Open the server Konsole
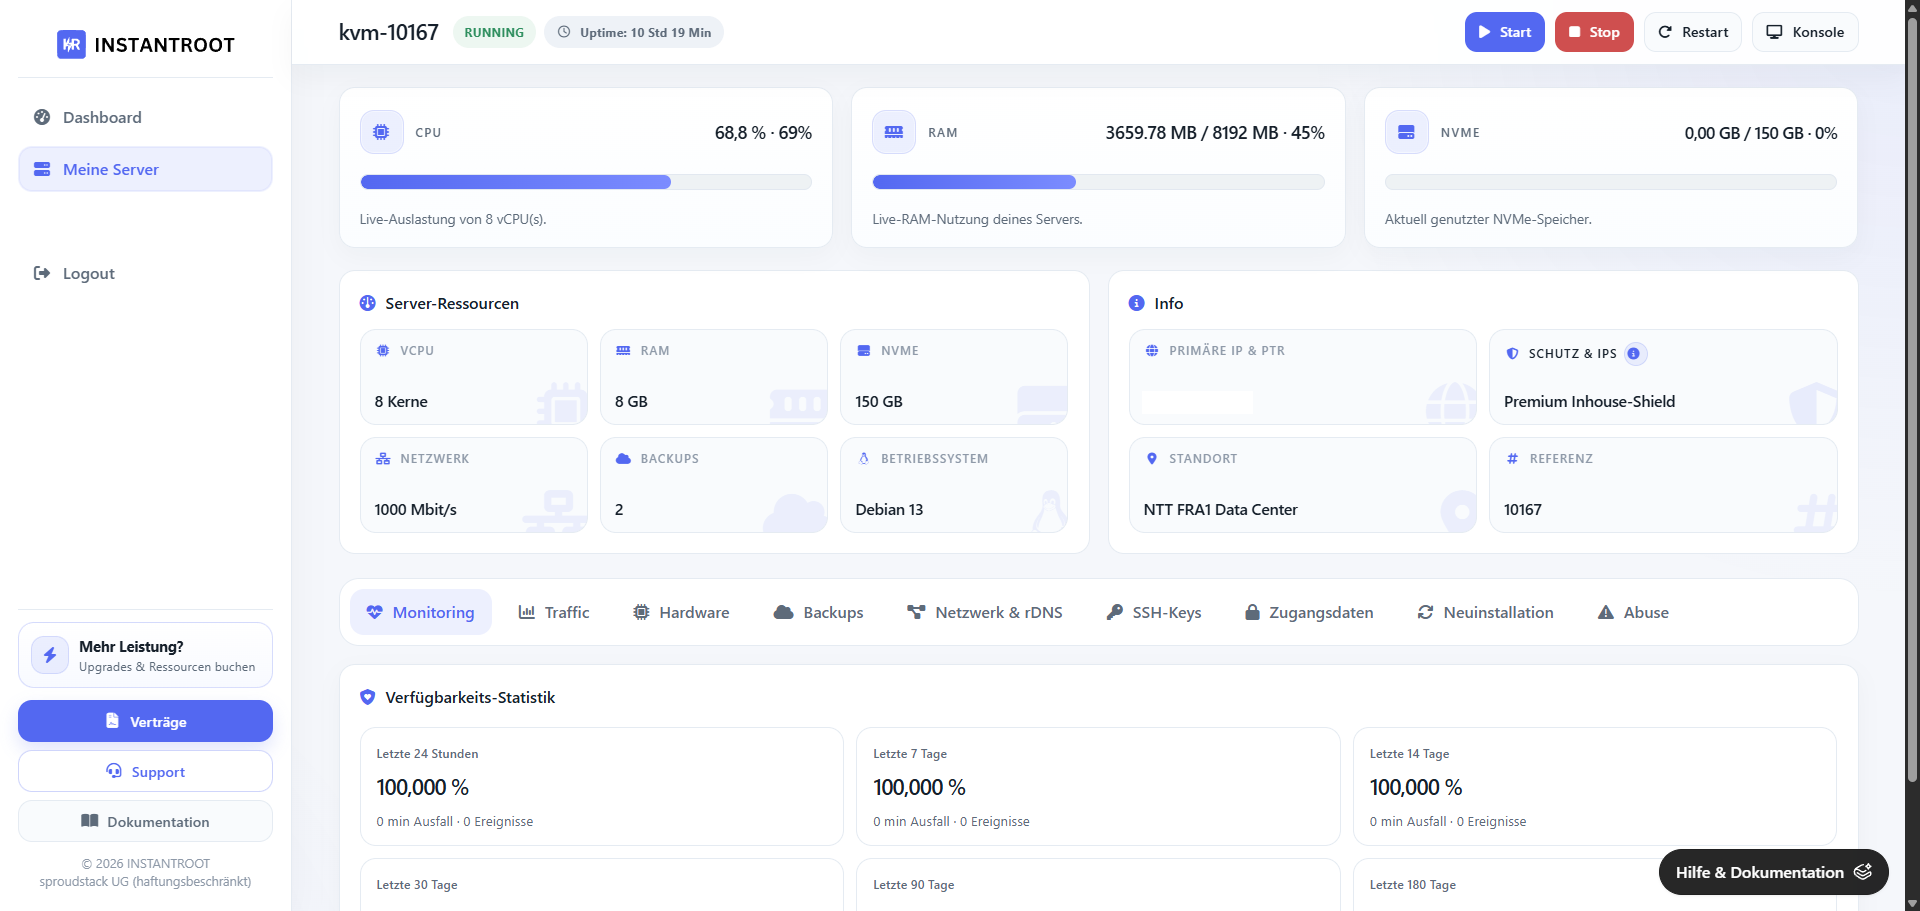This screenshot has width=1920, height=911. click(1805, 32)
